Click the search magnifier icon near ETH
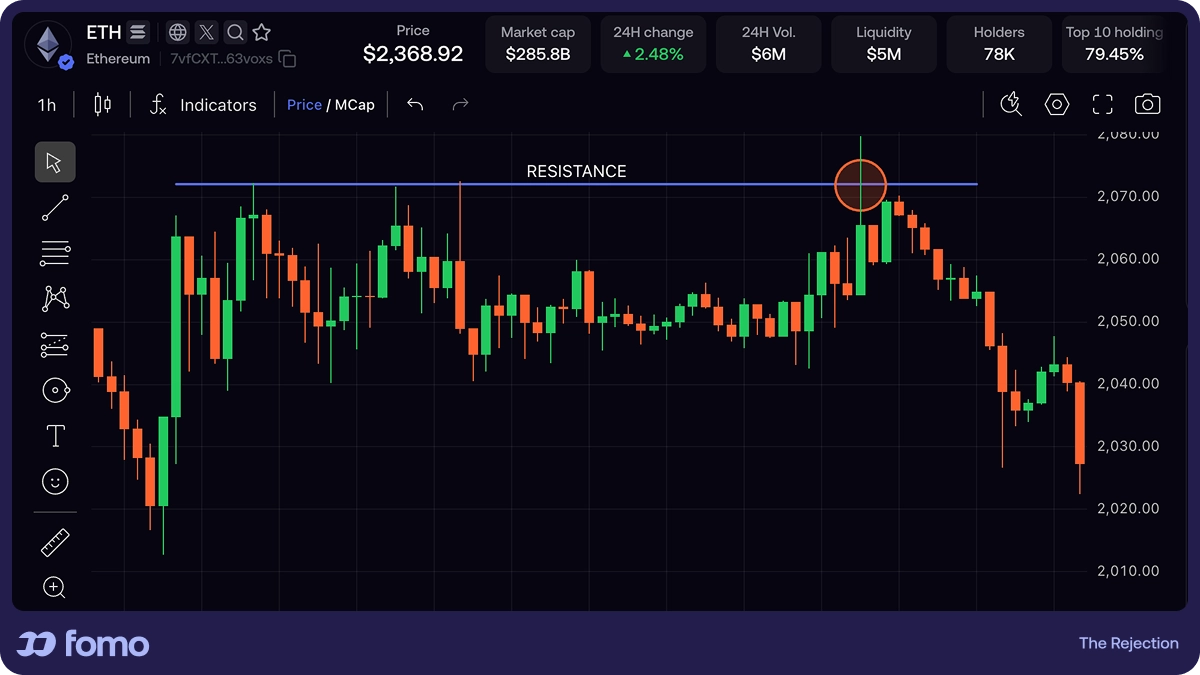 (235, 33)
